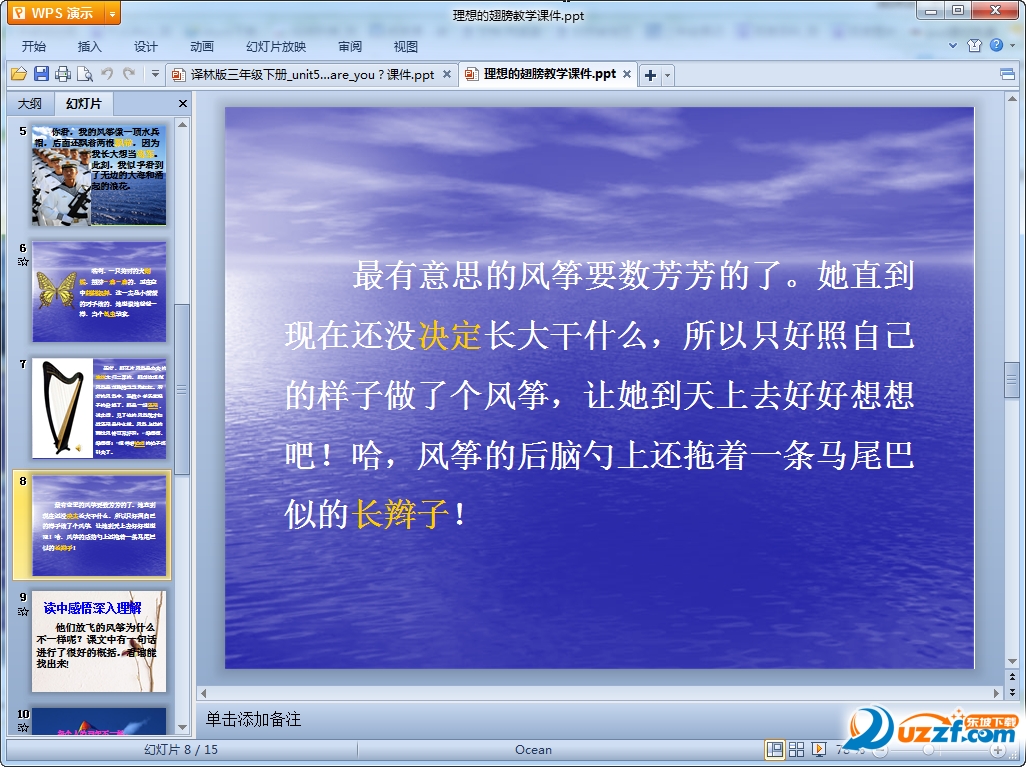Go to next slide double-arrow button
This screenshot has width=1026, height=767.
1012,692
